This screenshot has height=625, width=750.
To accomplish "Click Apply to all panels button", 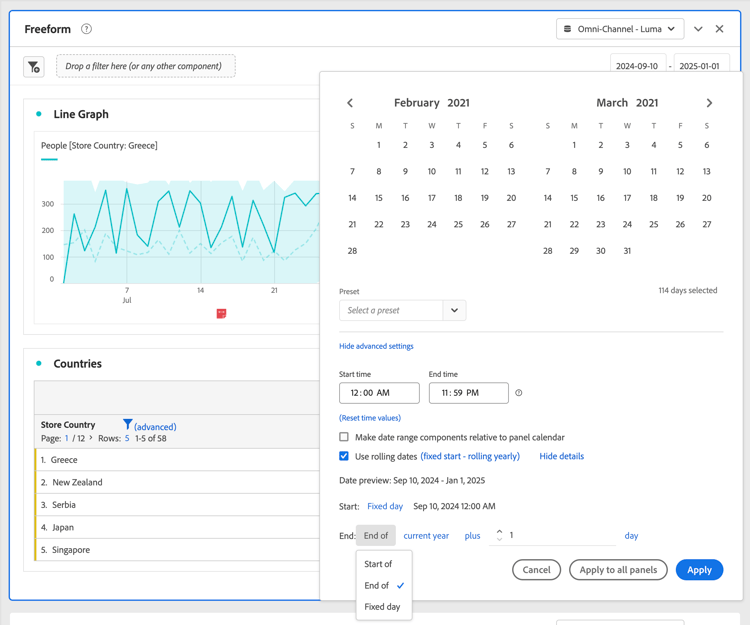I will point(618,570).
